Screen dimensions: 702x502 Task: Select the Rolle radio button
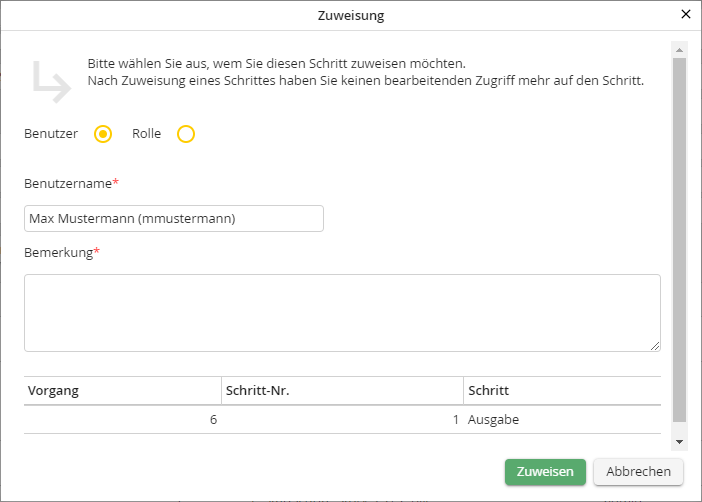tap(185, 134)
